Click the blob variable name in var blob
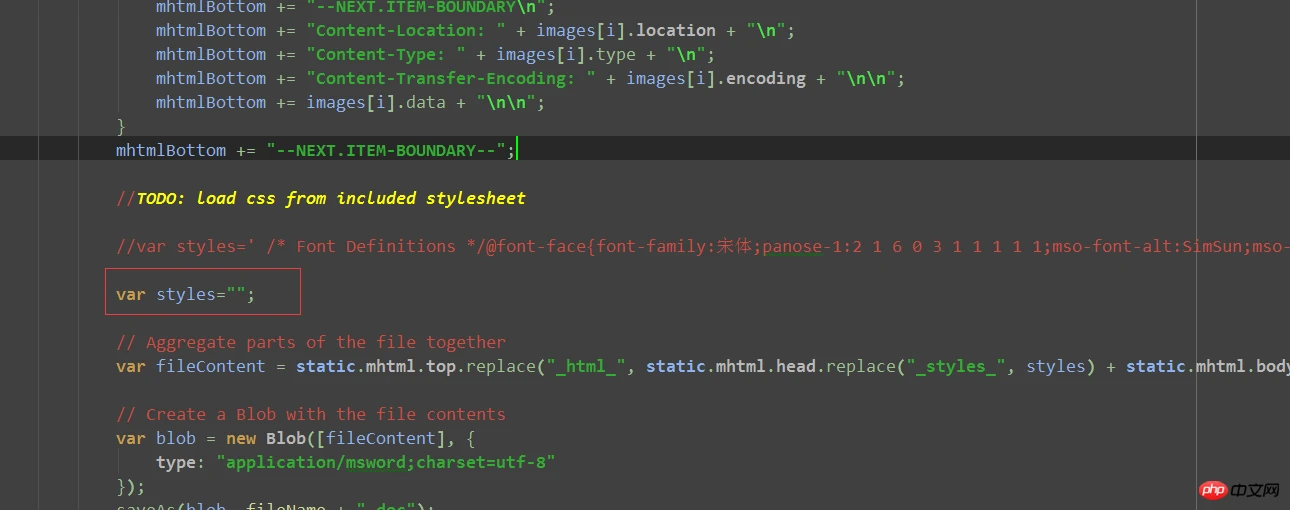 pyautogui.click(x=176, y=438)
